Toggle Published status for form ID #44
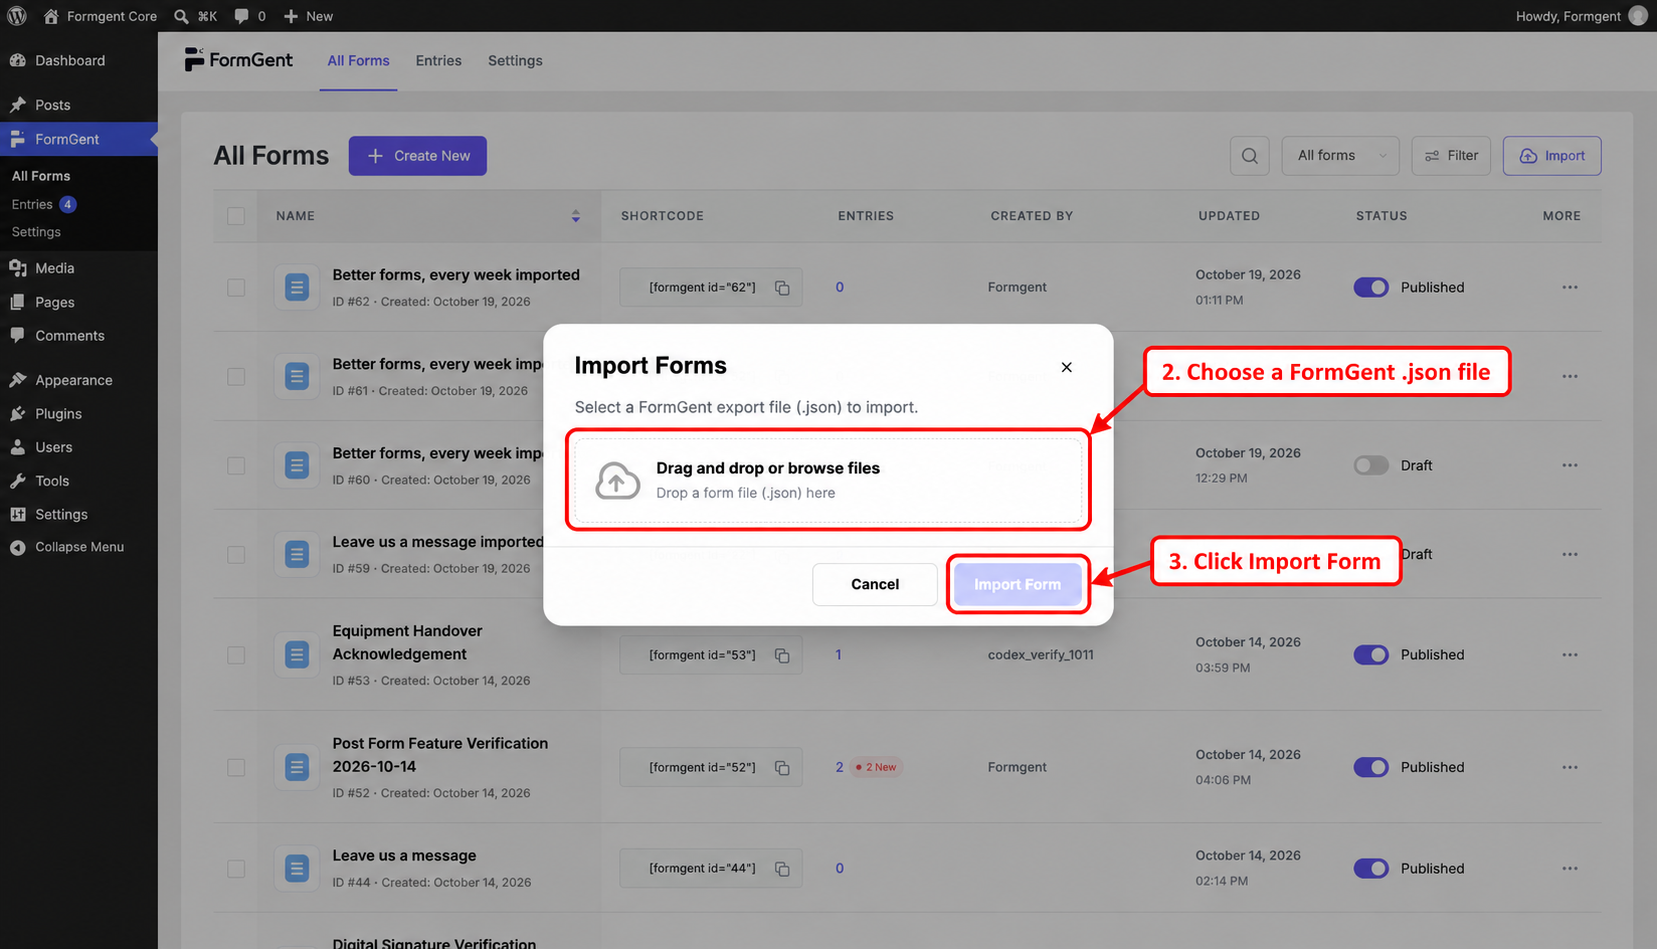This screenshot has height=949, width=1657. point(1371,868)
